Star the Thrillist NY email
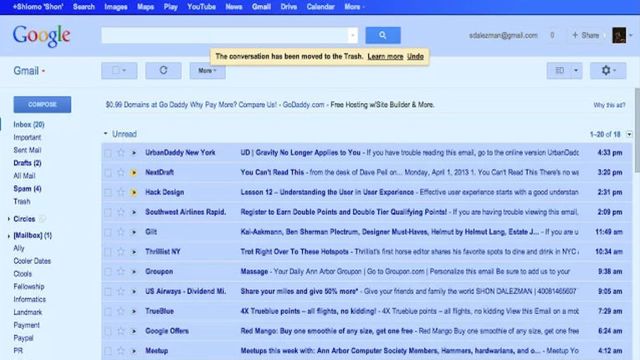 pyautogui.click(x=121, y=252)
